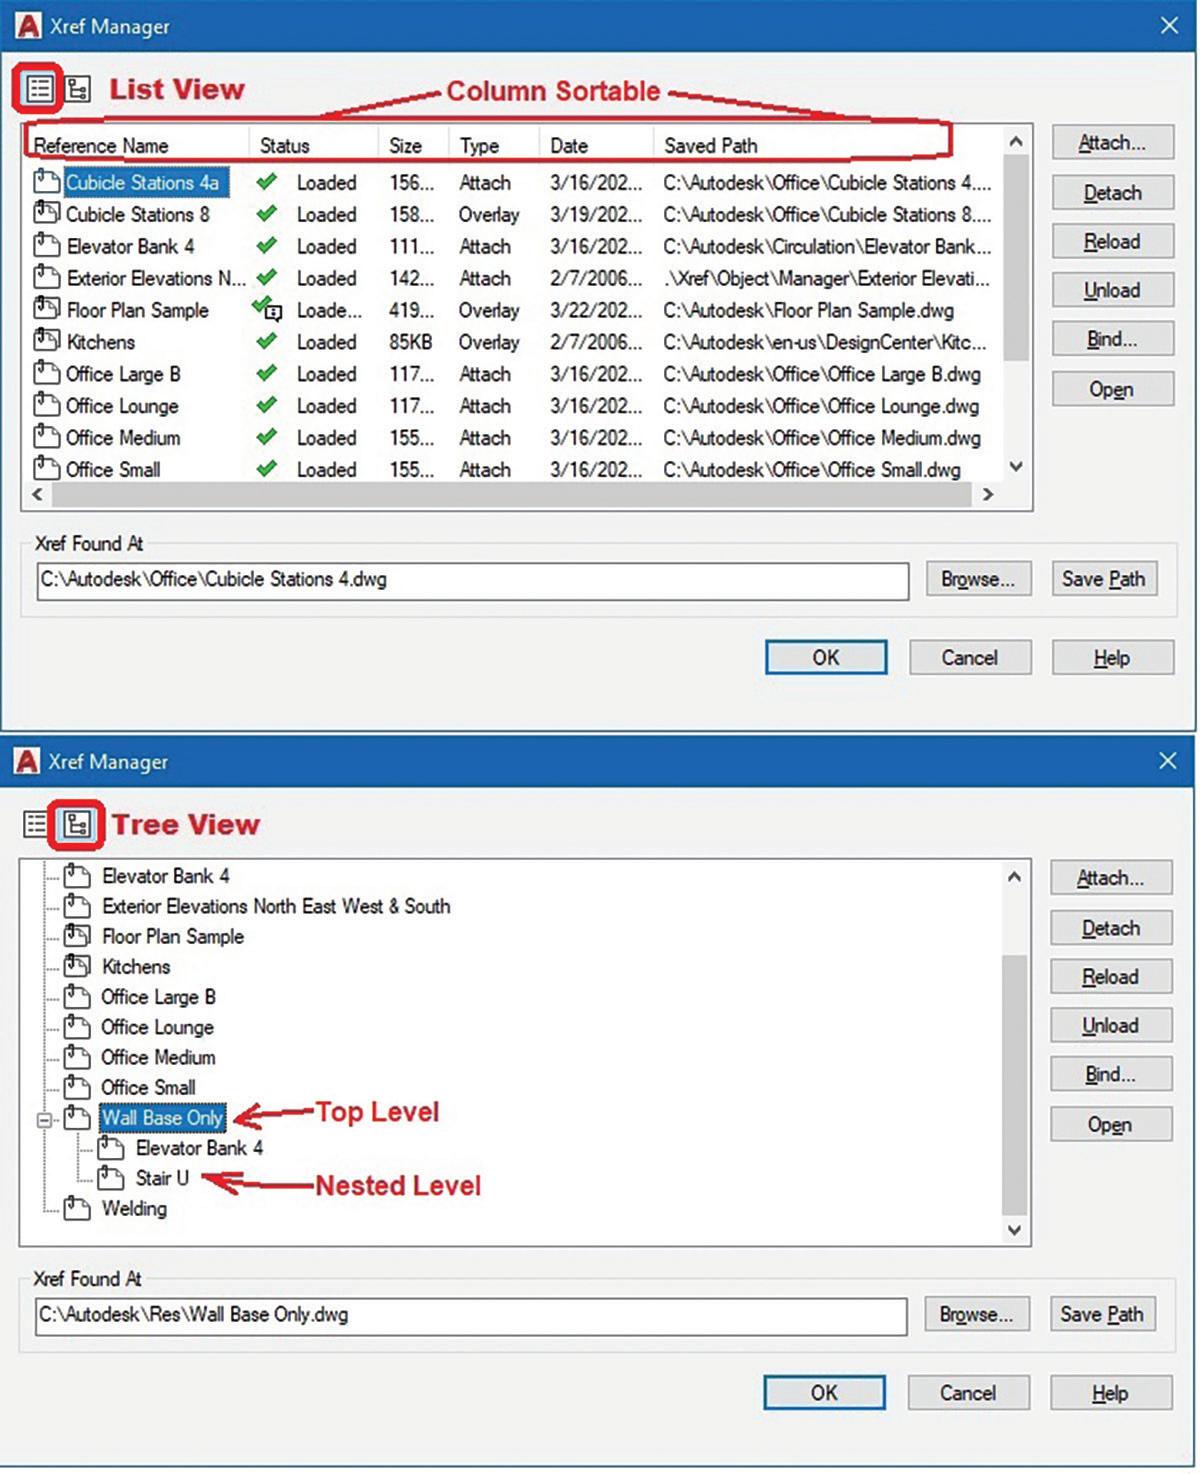The height and width of the screenshot is (1474, 1200).
Task: Click the Floor Plan Sample overlay xref icon in list
Action: click(46, 309)
